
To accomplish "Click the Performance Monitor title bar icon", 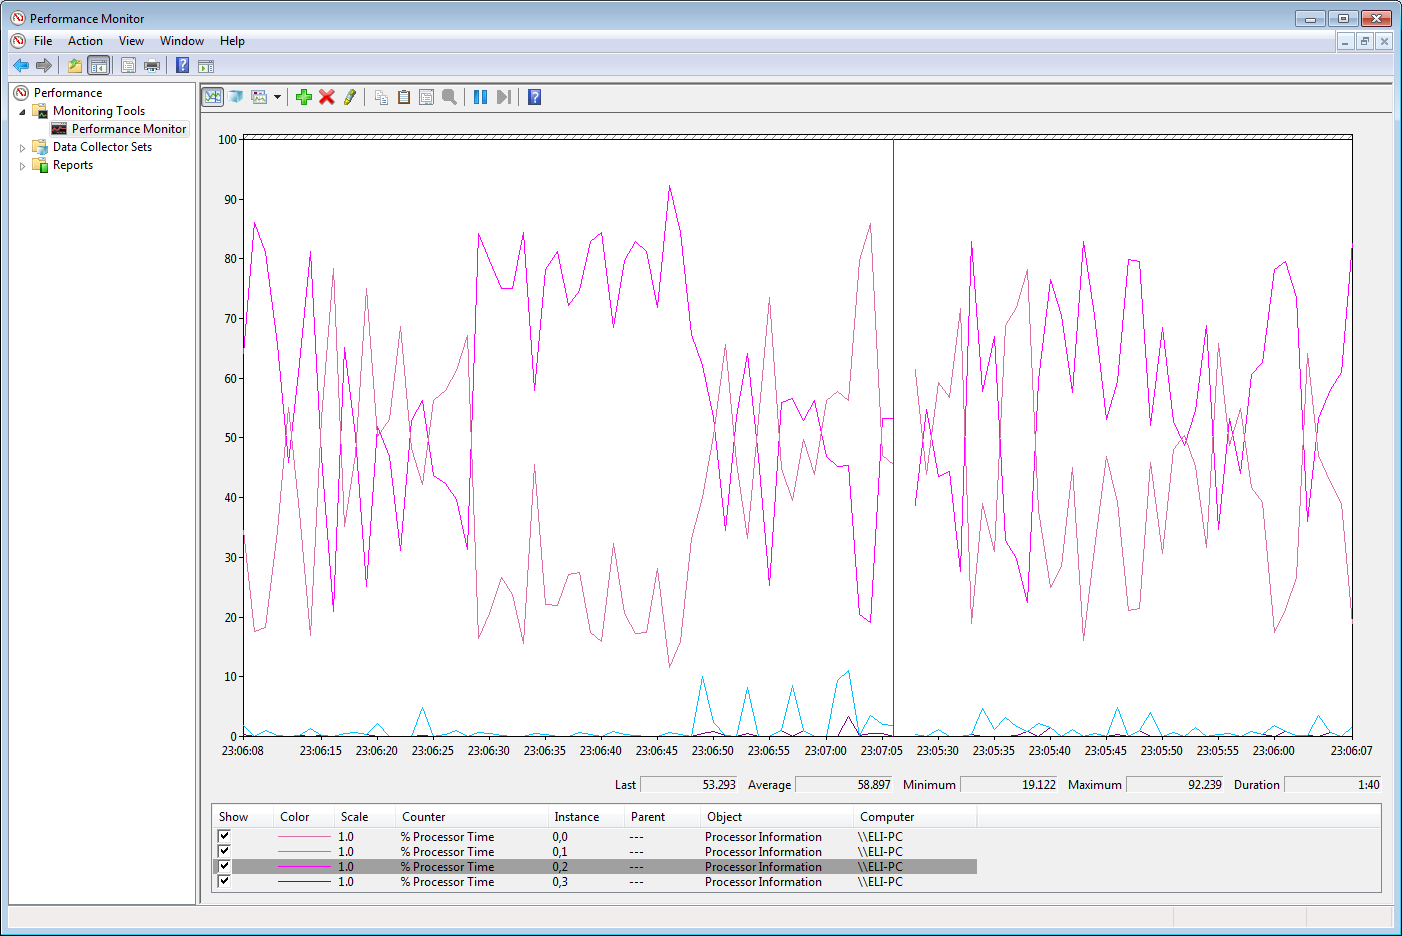I will point(18,18).
